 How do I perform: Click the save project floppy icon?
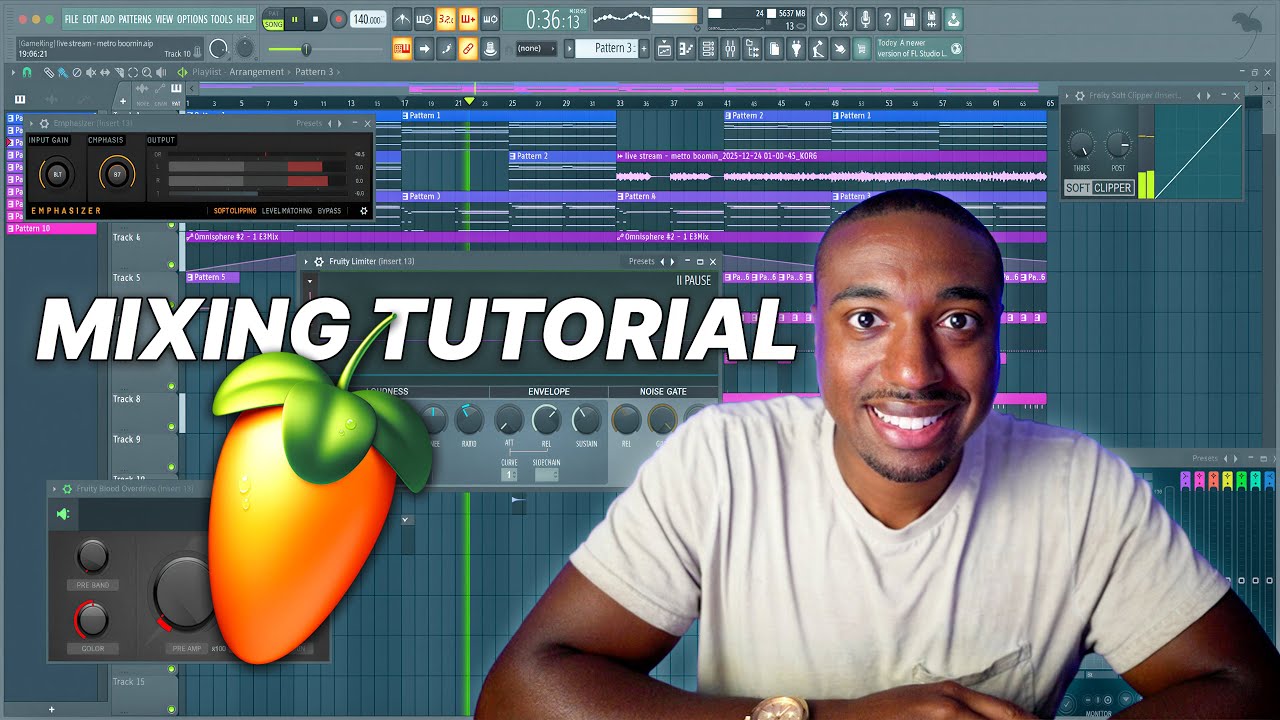[909, 19]
